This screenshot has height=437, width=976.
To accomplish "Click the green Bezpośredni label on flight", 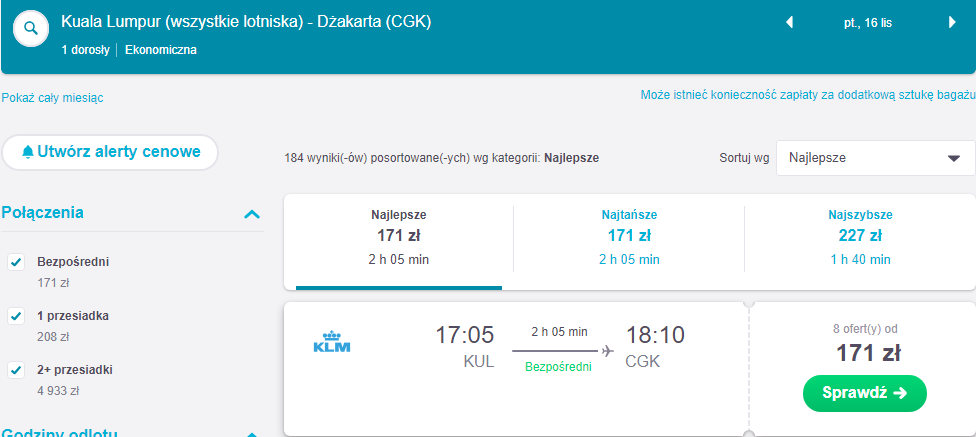I will click(558, 367).
